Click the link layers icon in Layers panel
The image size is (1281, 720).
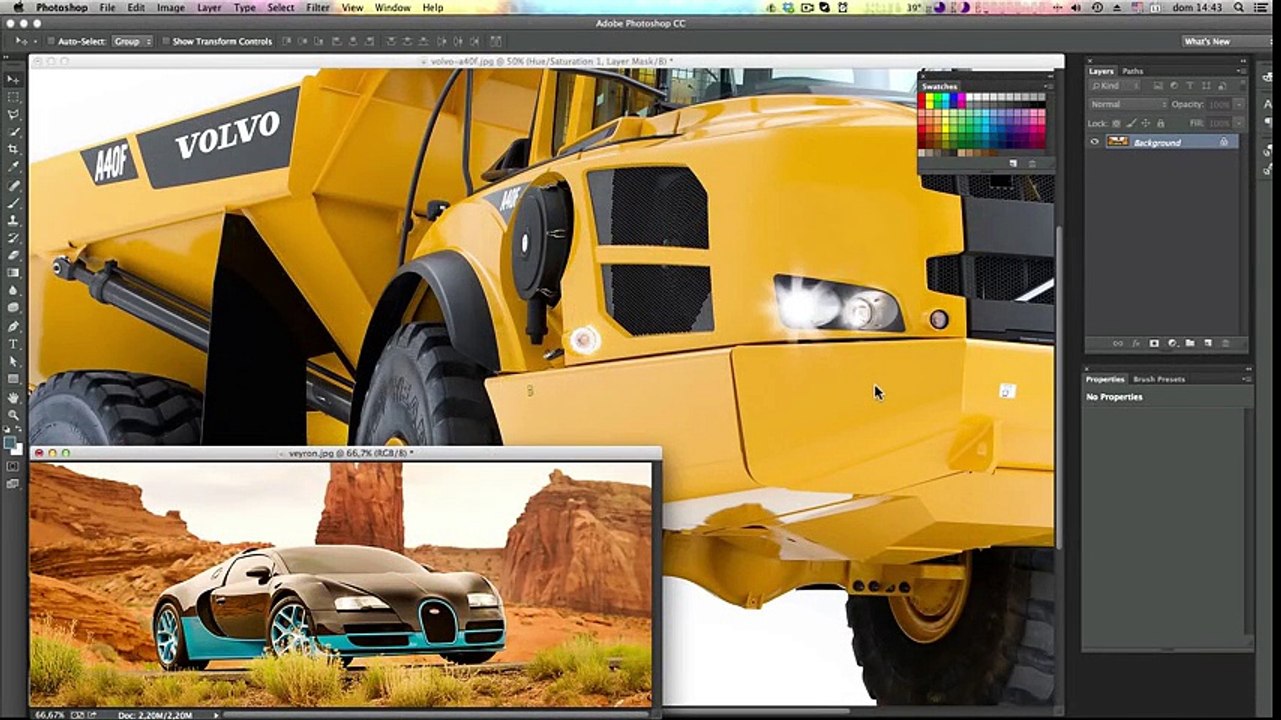tap(1118, 343)
